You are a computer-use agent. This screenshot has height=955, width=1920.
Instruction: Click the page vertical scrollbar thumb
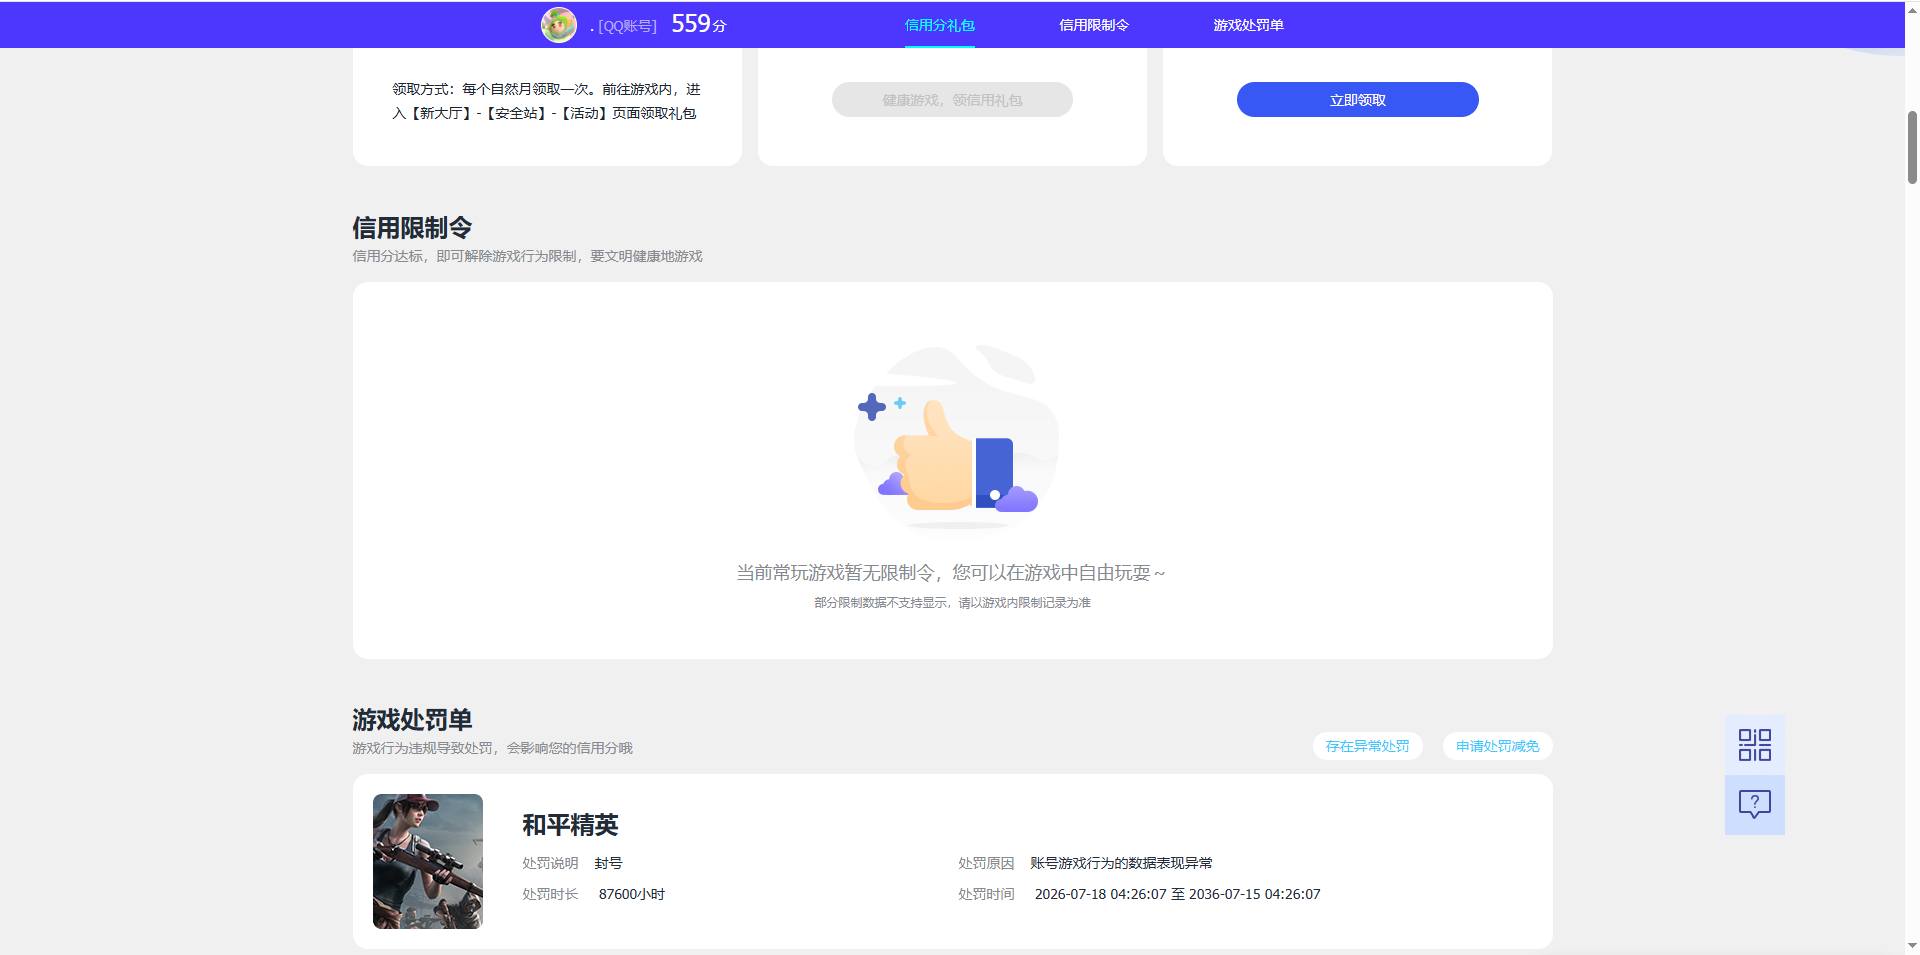pyautogui.click(x=1912, y=147)
